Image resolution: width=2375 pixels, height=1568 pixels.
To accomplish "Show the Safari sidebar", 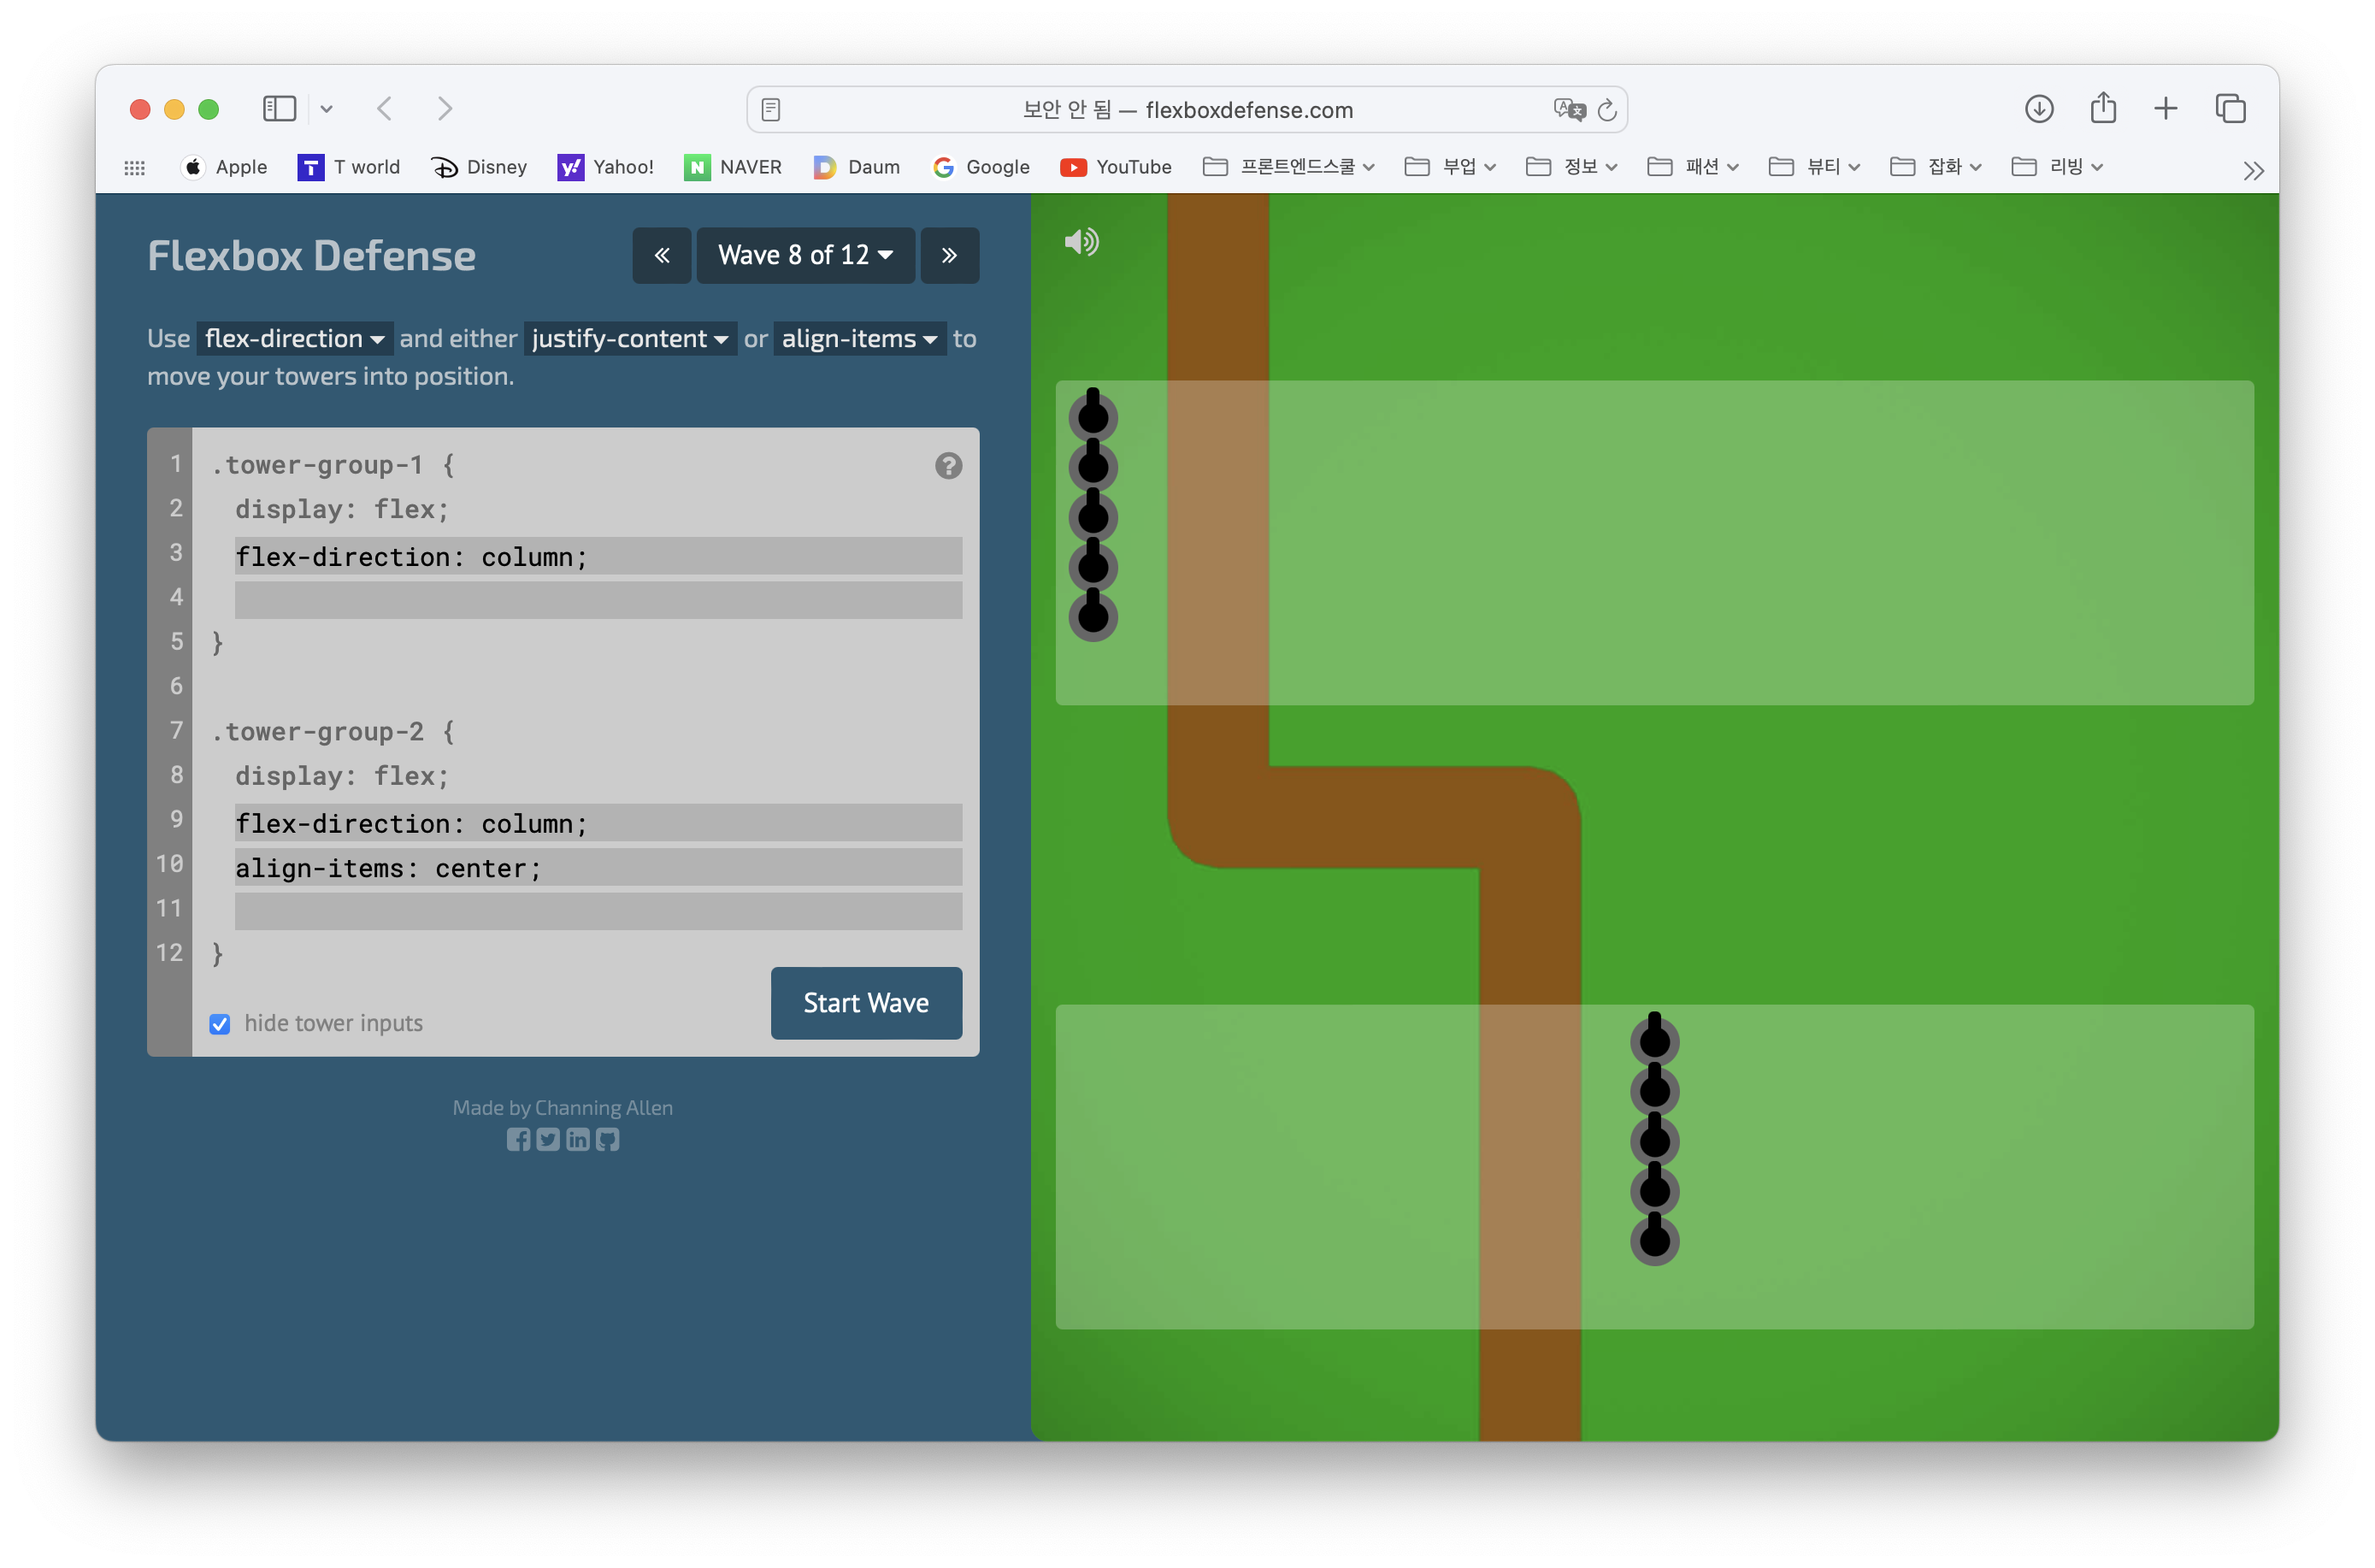I will [x=279, y=109].
